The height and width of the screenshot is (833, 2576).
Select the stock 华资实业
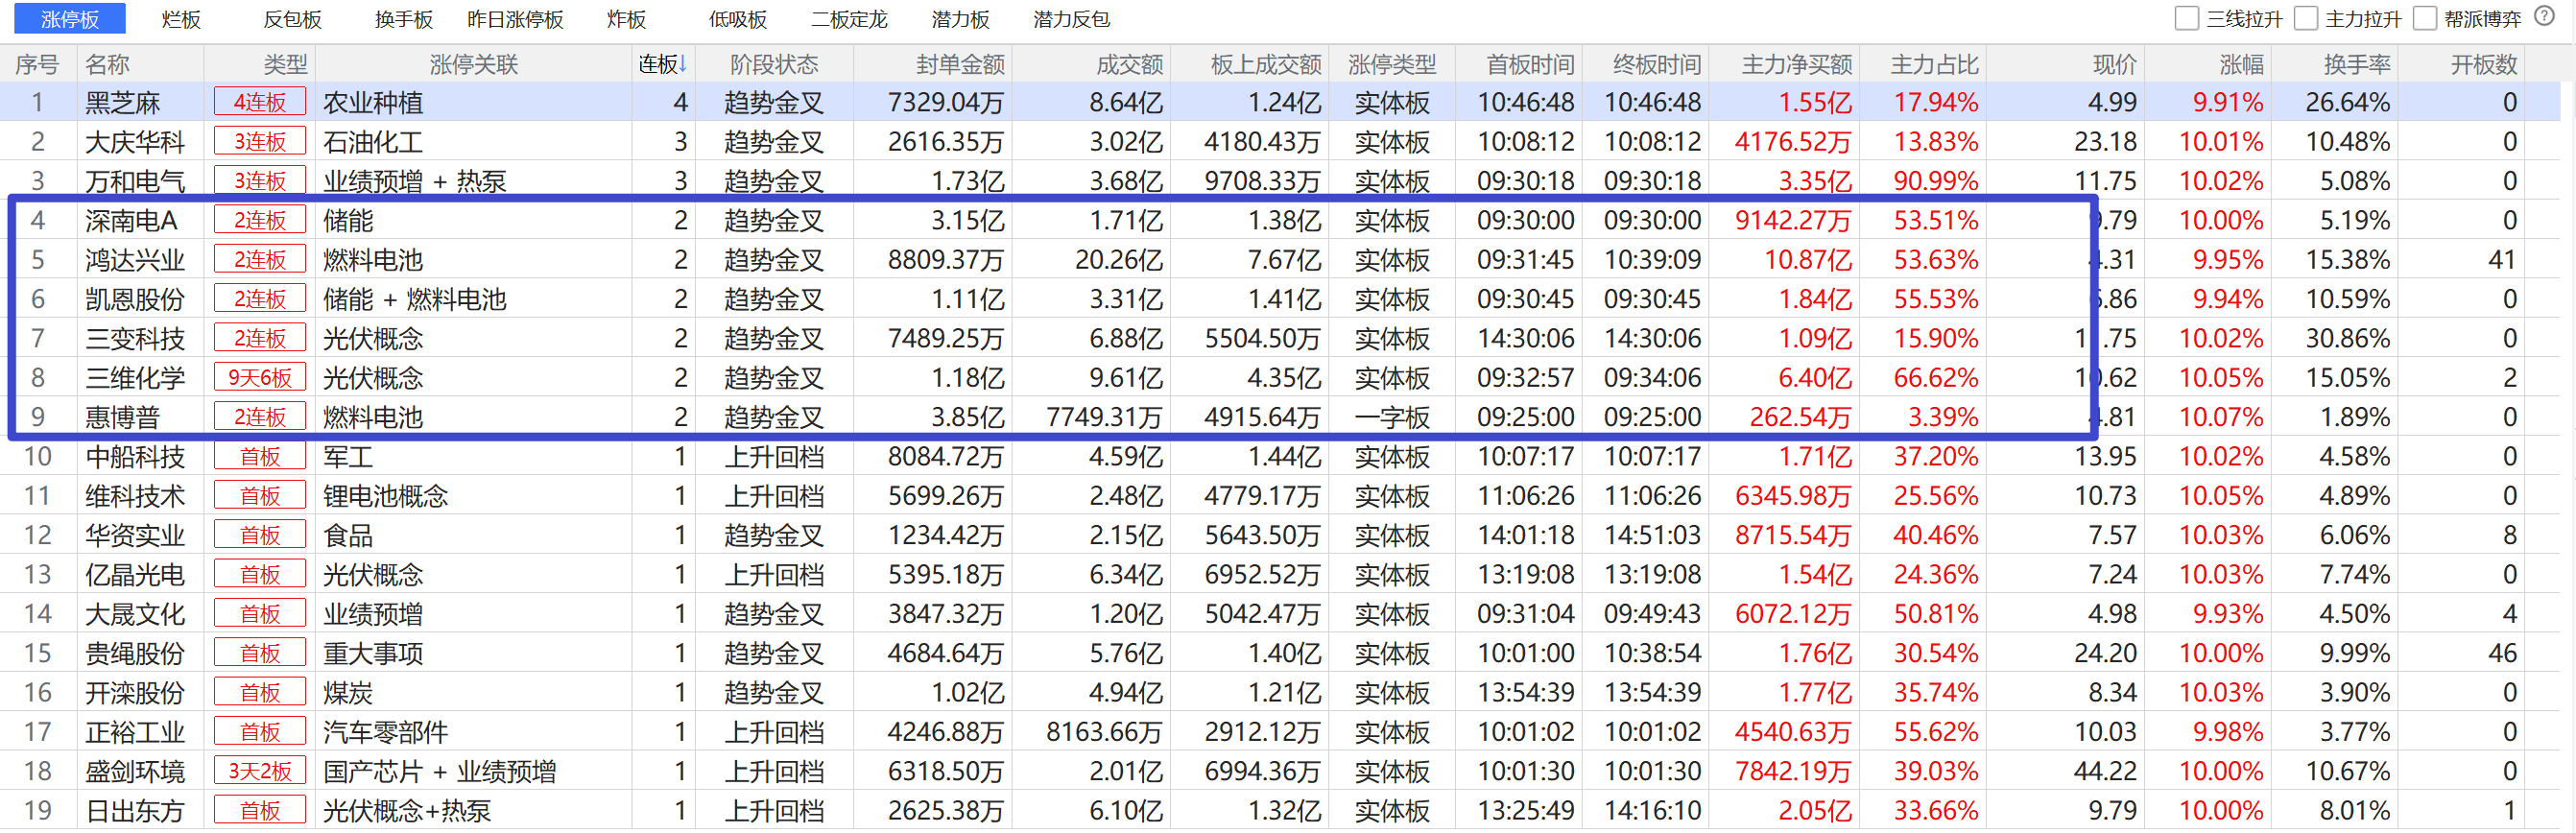(x=135, y=535)
